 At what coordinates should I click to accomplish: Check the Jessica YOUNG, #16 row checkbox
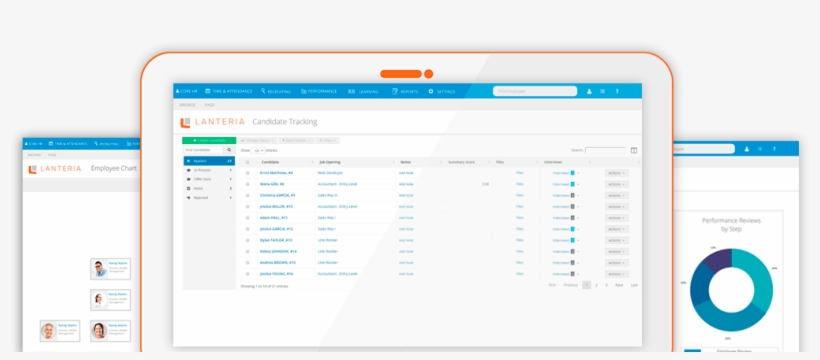pyautogui.click(x=247, y=274)
